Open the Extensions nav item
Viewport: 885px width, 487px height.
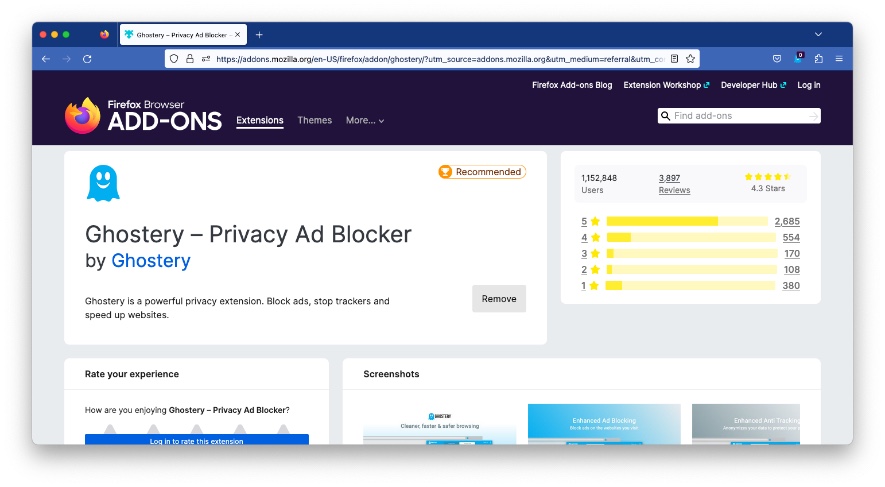pyautogui.click(x=260, y=120)
